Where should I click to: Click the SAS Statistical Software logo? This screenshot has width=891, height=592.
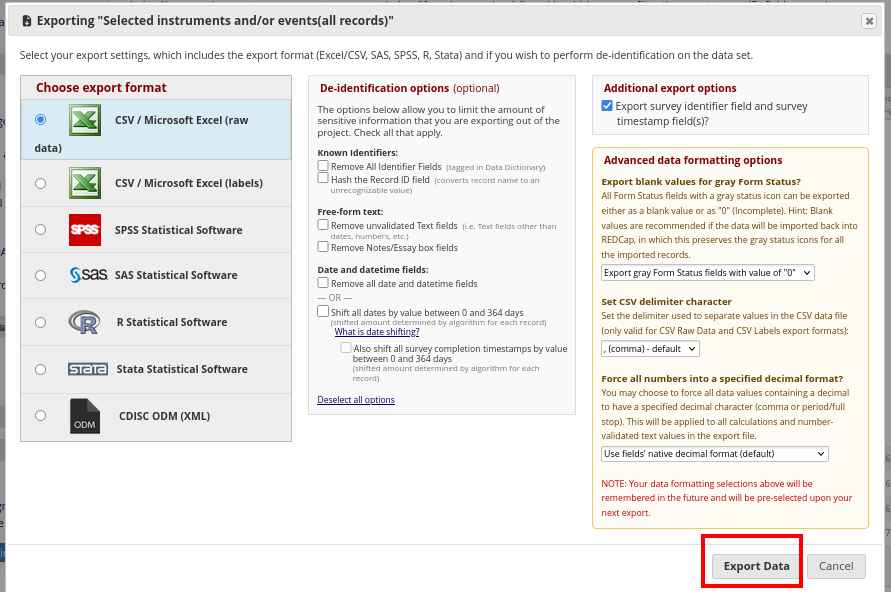click(x=88, y=275)
